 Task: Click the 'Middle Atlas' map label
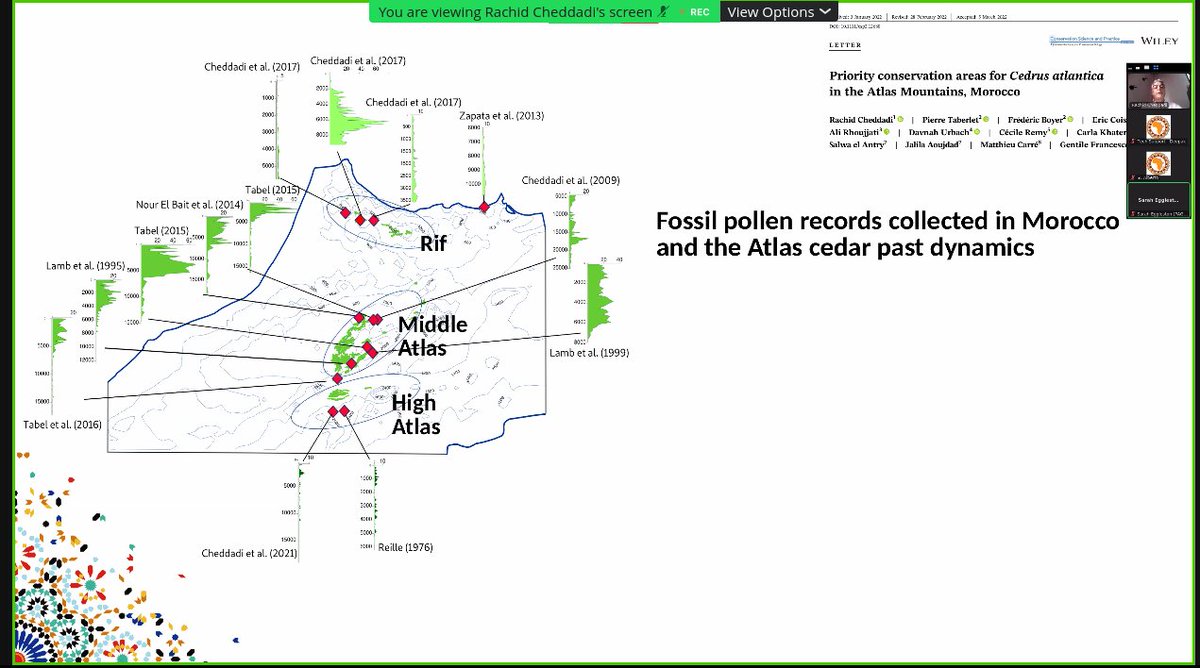tap(432, 336)
